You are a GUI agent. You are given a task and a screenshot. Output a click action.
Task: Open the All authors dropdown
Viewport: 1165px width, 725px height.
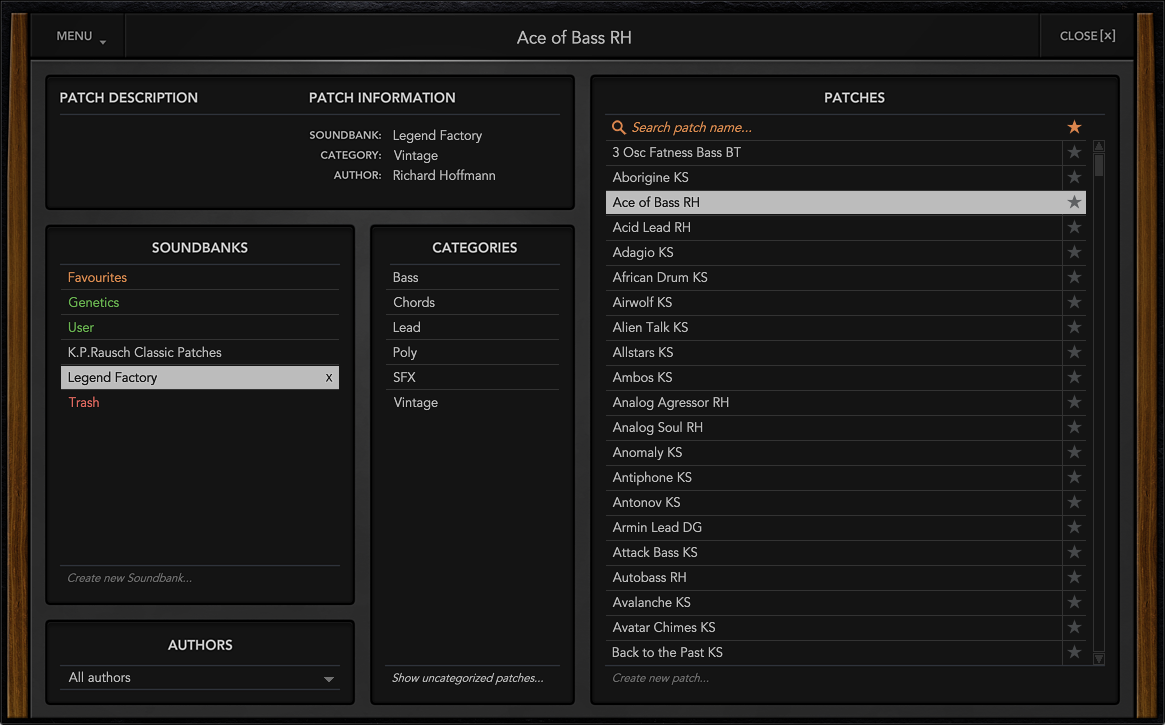point(200,678)
